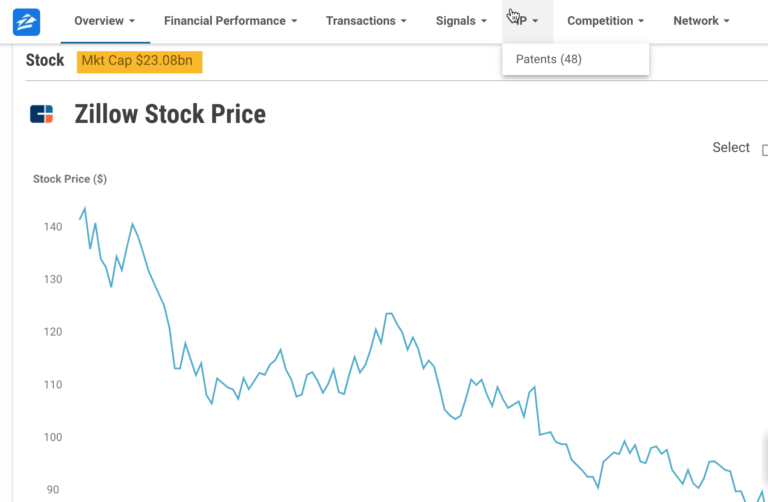Click the Mkt Cap $23.08bn badge
The width and height of the screenshot is (768, 502).
tap(140, 62)
